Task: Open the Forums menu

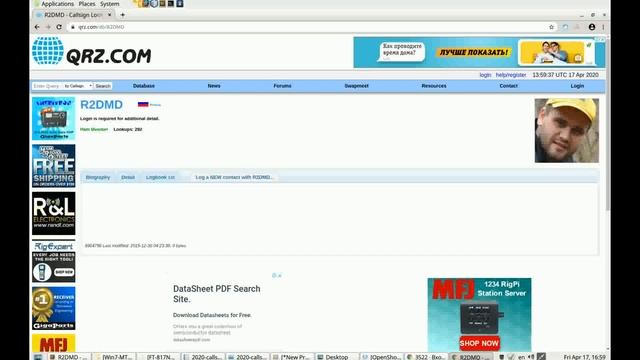Action: coord(282,86)
